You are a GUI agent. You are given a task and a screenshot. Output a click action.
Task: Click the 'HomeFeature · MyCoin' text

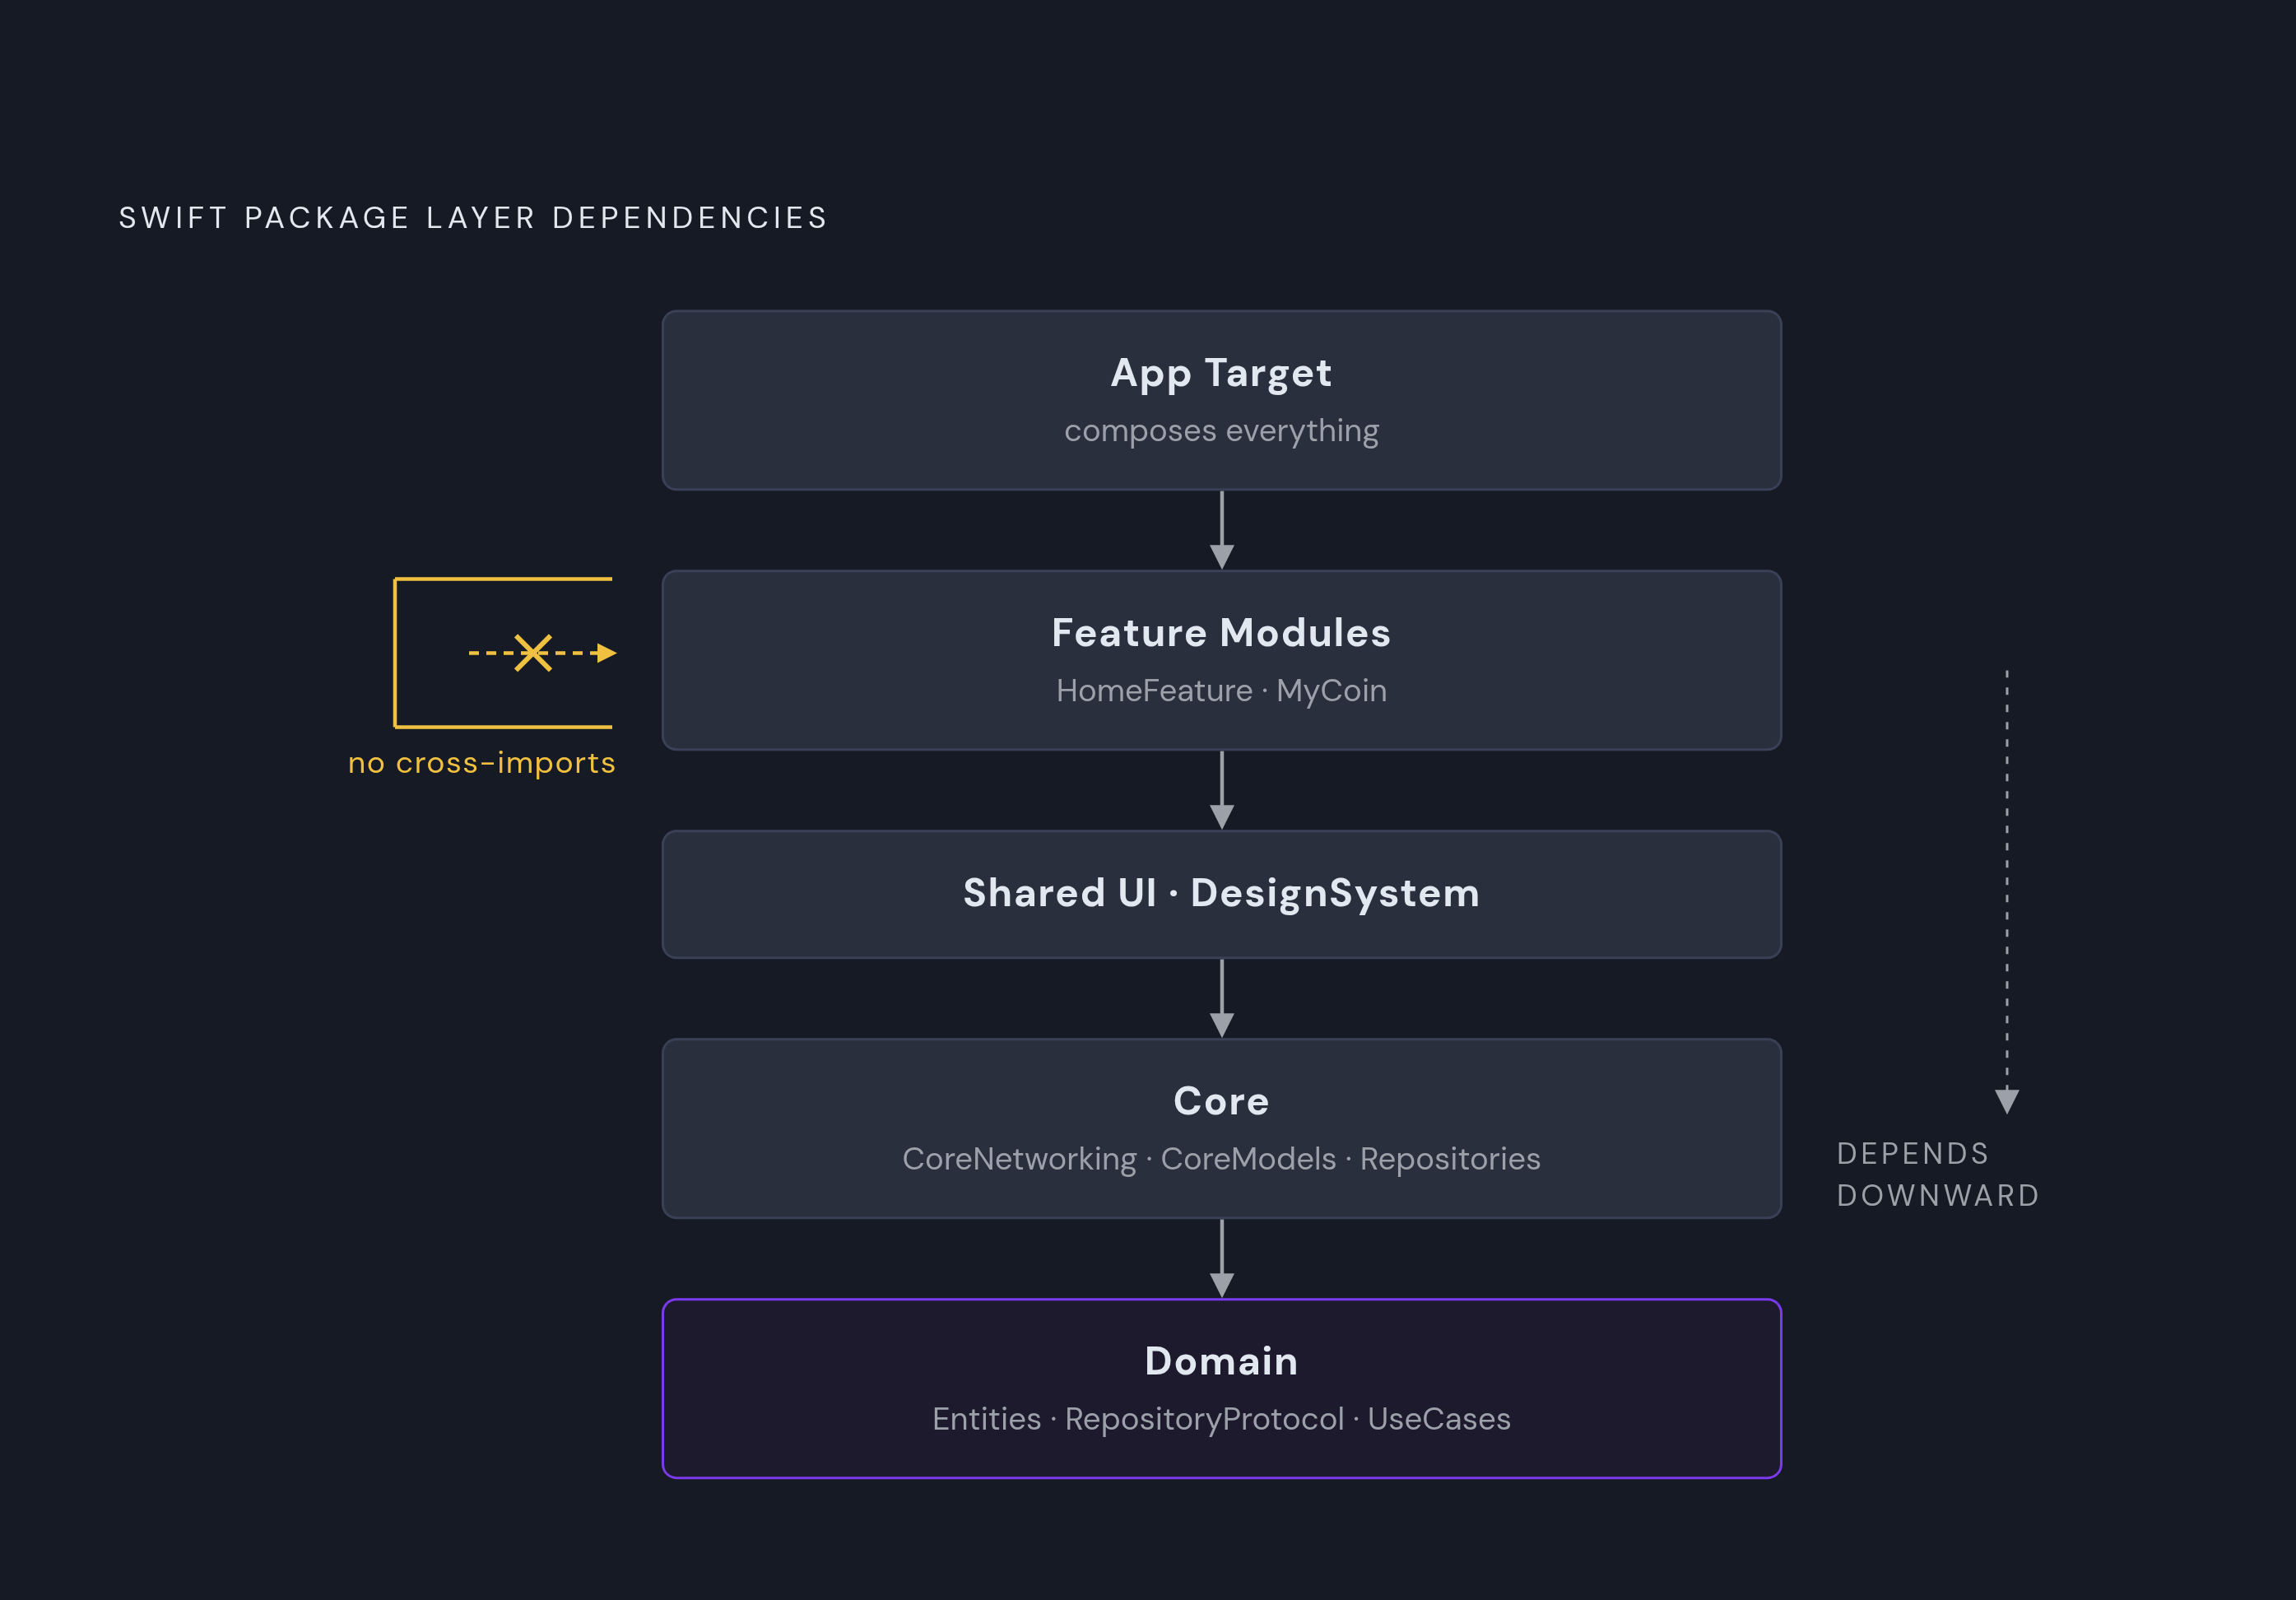pyautogui.click(x=1221, y=691)
